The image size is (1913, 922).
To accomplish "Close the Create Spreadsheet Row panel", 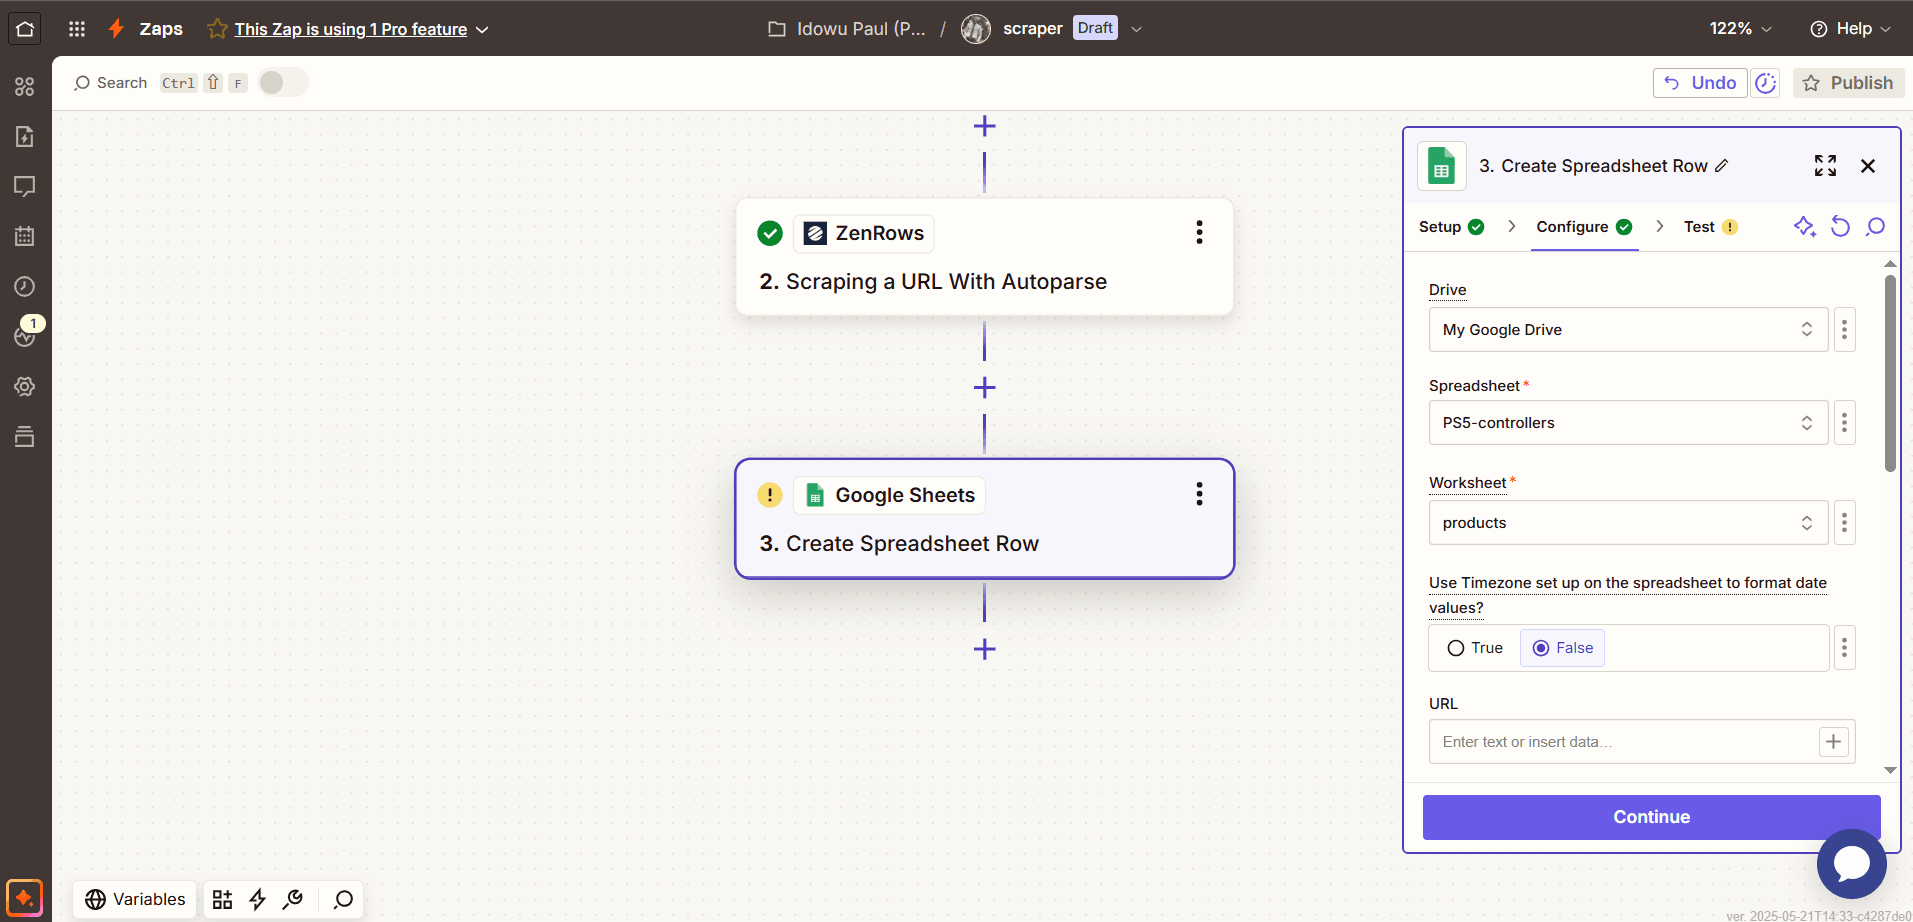I will [1868, 166].
